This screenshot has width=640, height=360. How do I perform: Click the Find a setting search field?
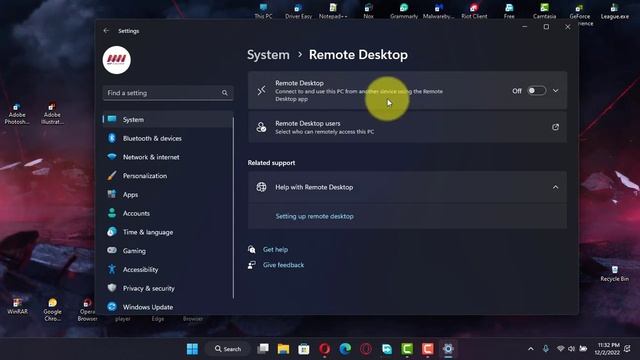pos(168,93)
